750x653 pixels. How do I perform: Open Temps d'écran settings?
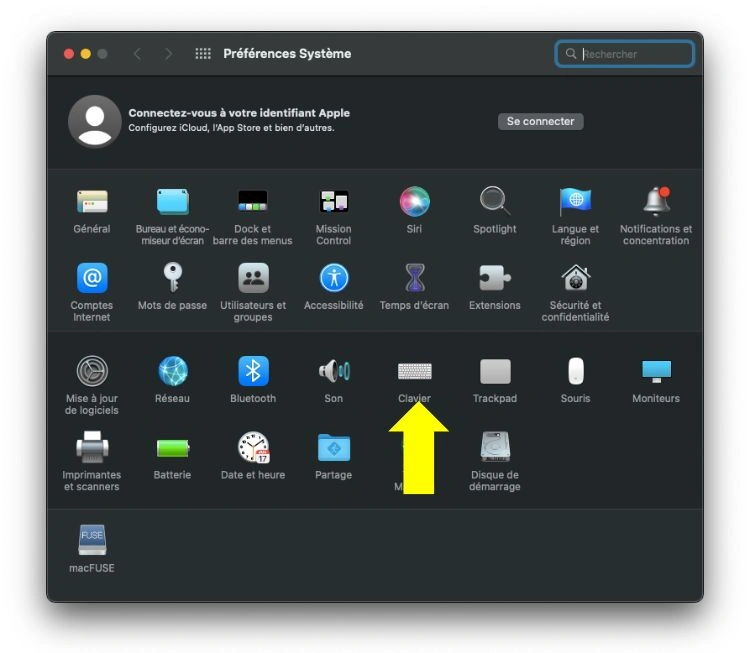[x=414, y=277]
